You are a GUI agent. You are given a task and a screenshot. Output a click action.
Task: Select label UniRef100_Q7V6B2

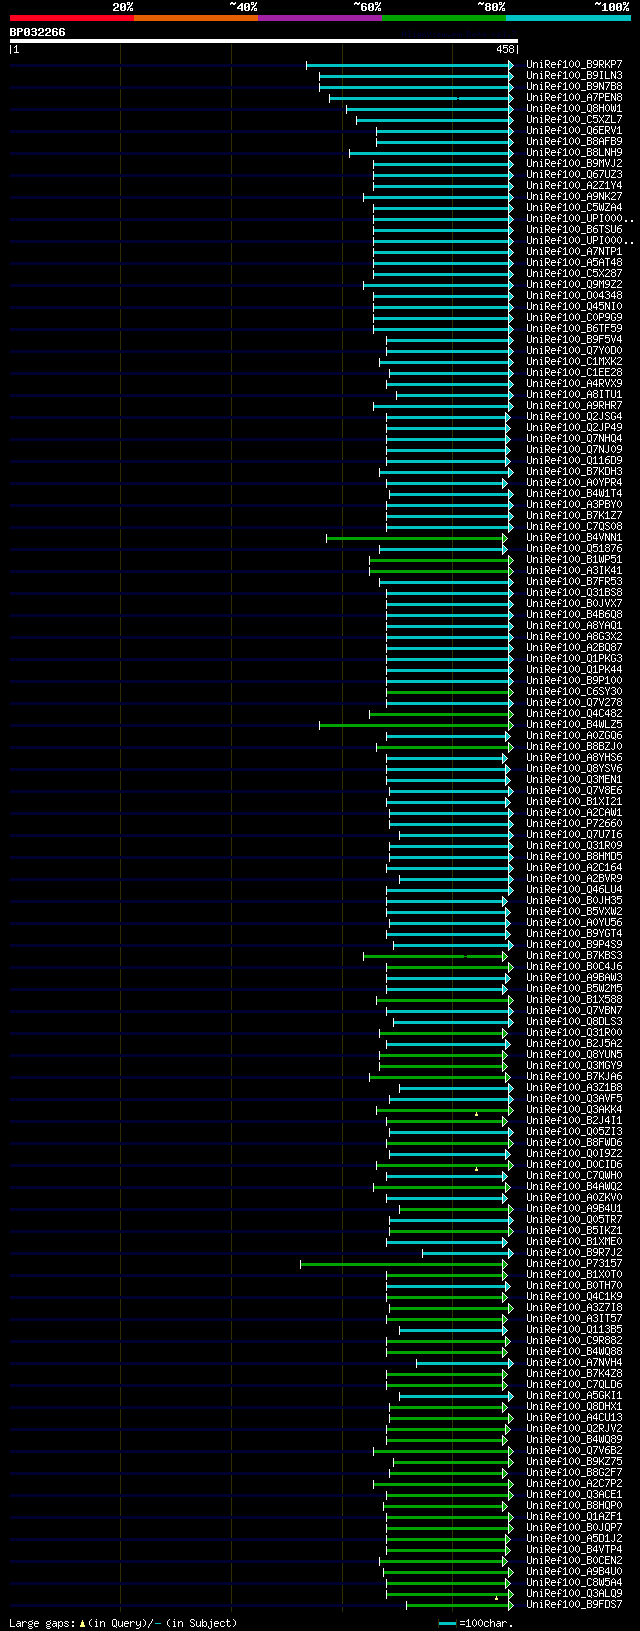click(574, 1450)
